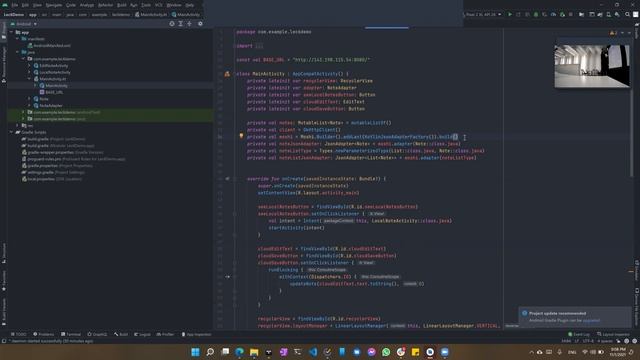Open the Build menu
640x360 pixels.
pos(122,5)
